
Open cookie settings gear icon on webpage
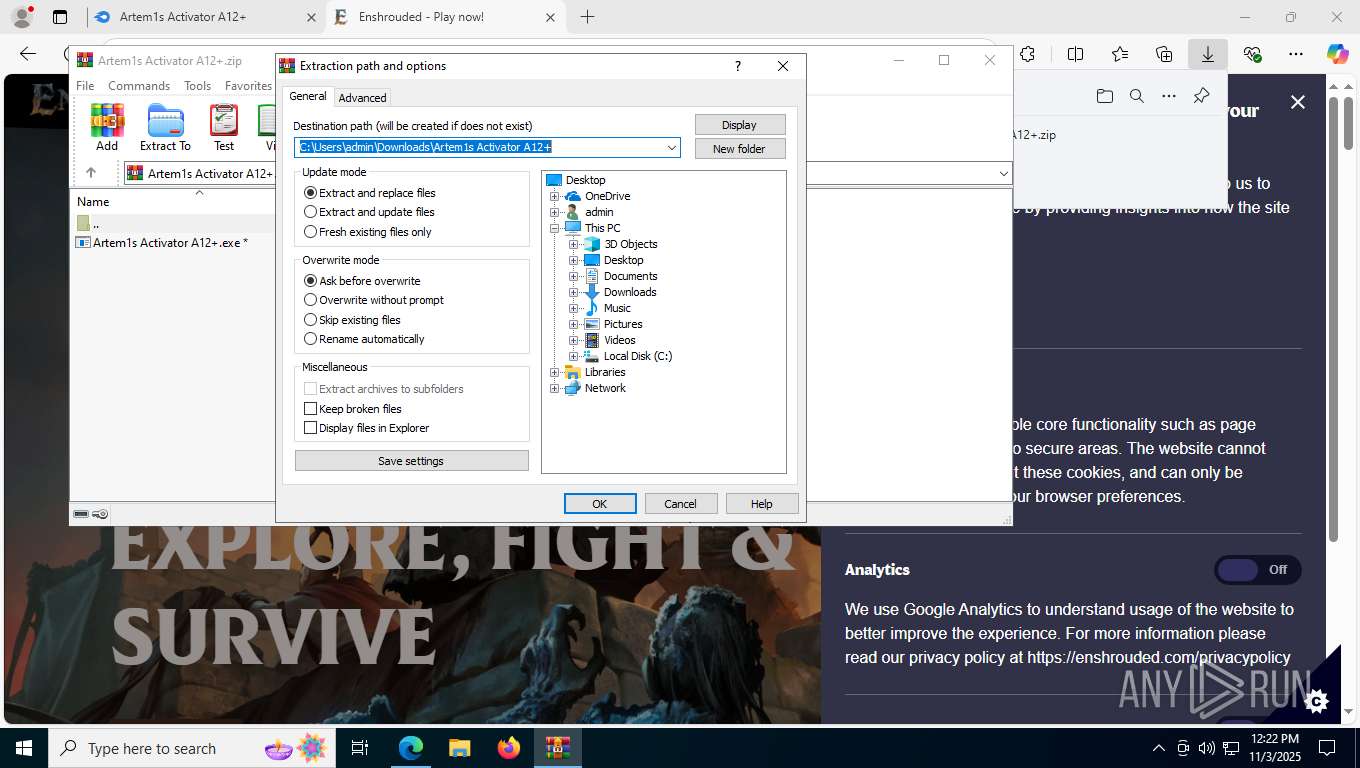tap(1317, 701)
